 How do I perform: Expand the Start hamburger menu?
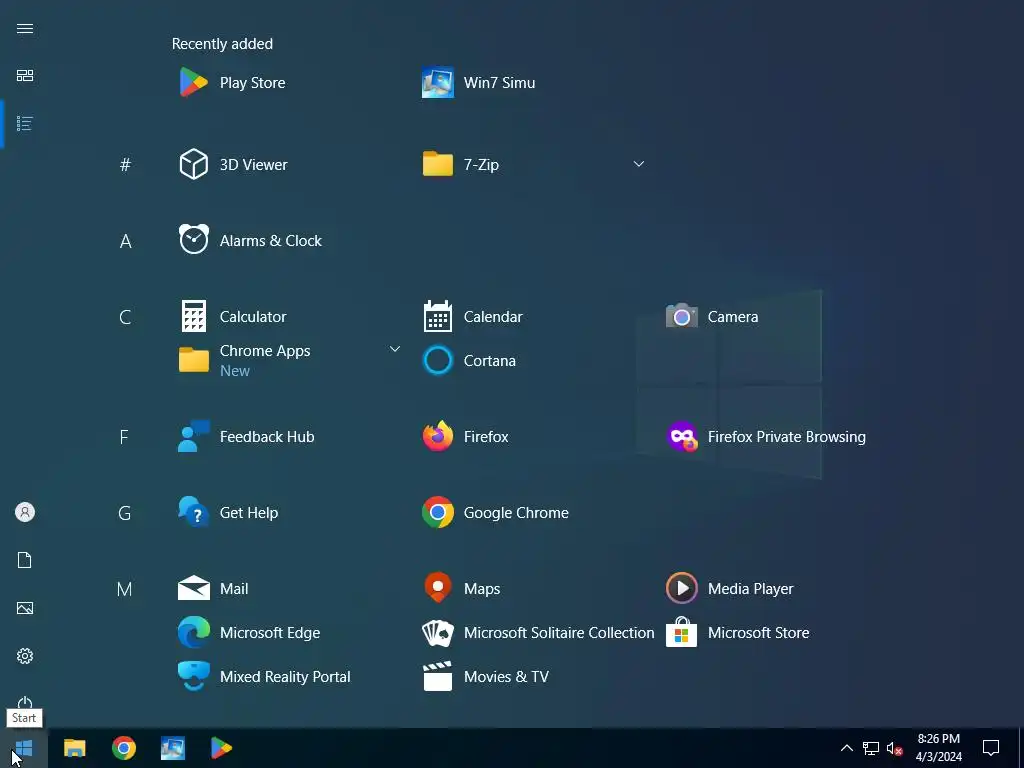pos(25,29)
